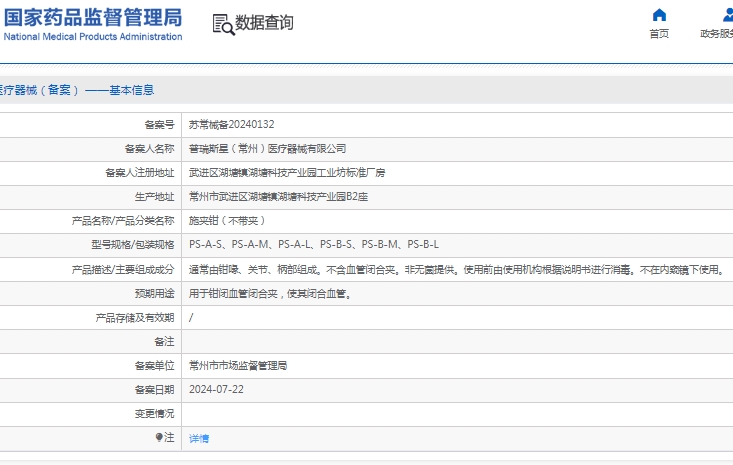Open the 详情 link
Screen dimensions: 733x465
(x=199, y=438)
